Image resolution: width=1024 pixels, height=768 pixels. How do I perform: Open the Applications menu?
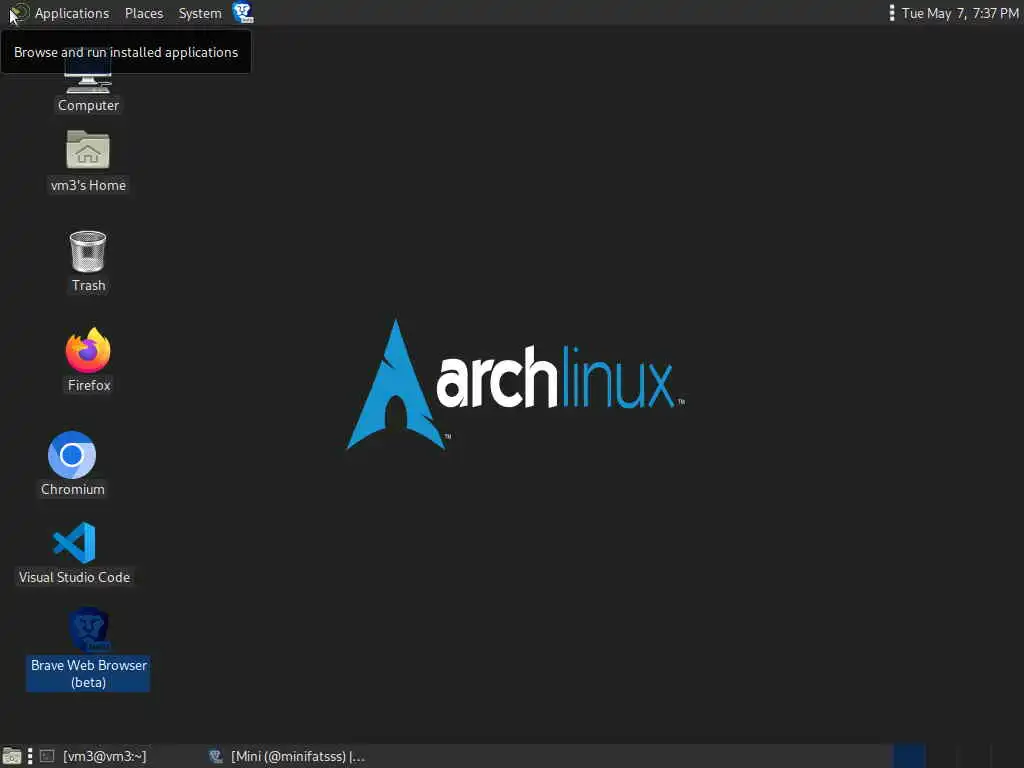click(x=60, y=13)
